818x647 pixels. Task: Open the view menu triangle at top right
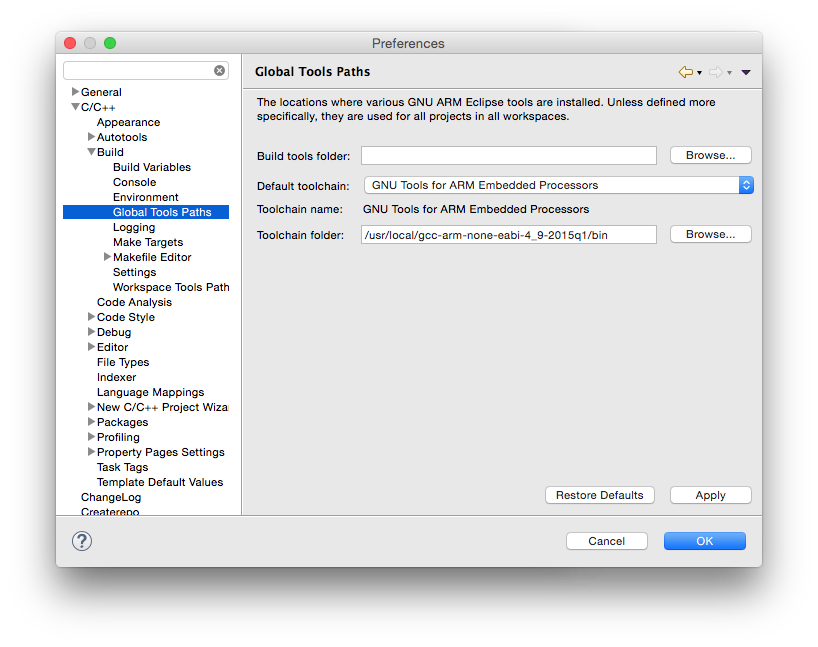tap(744, 71)
